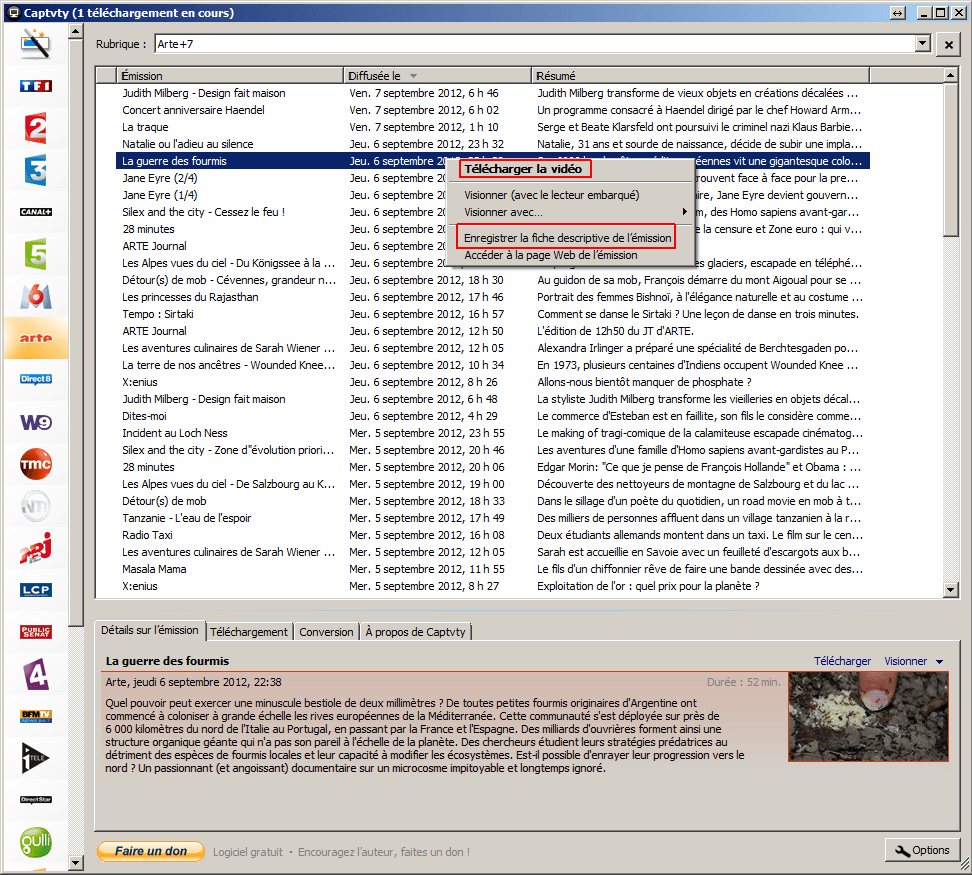972x875 pixels.
Task: Open the Direct Star channel
Action: tap(35, 800)
